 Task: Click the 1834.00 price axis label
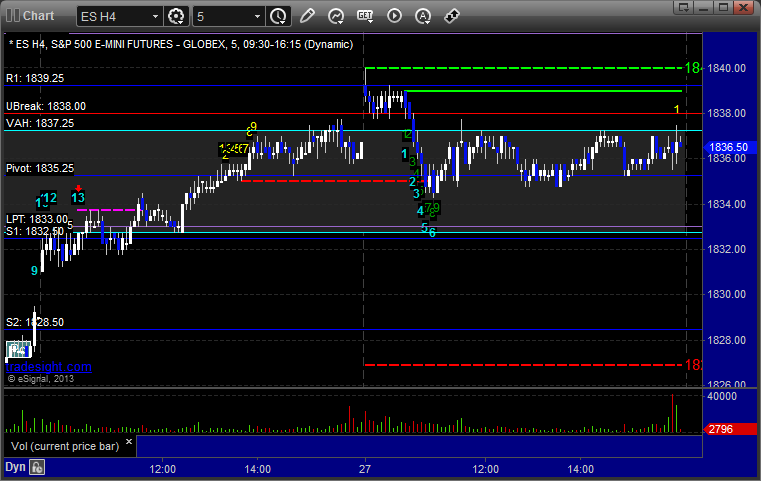[727, 204]
